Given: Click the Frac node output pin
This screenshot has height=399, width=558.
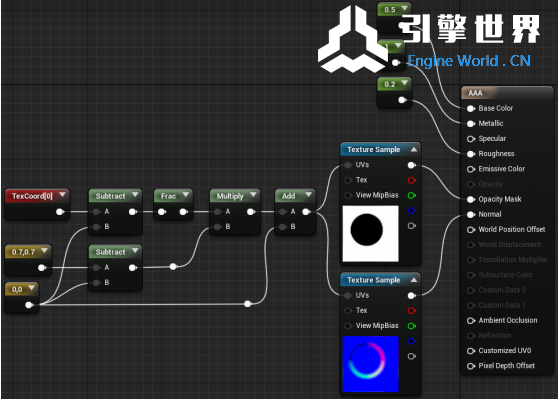Looking at the screenshot, I should tap(184, 212).
